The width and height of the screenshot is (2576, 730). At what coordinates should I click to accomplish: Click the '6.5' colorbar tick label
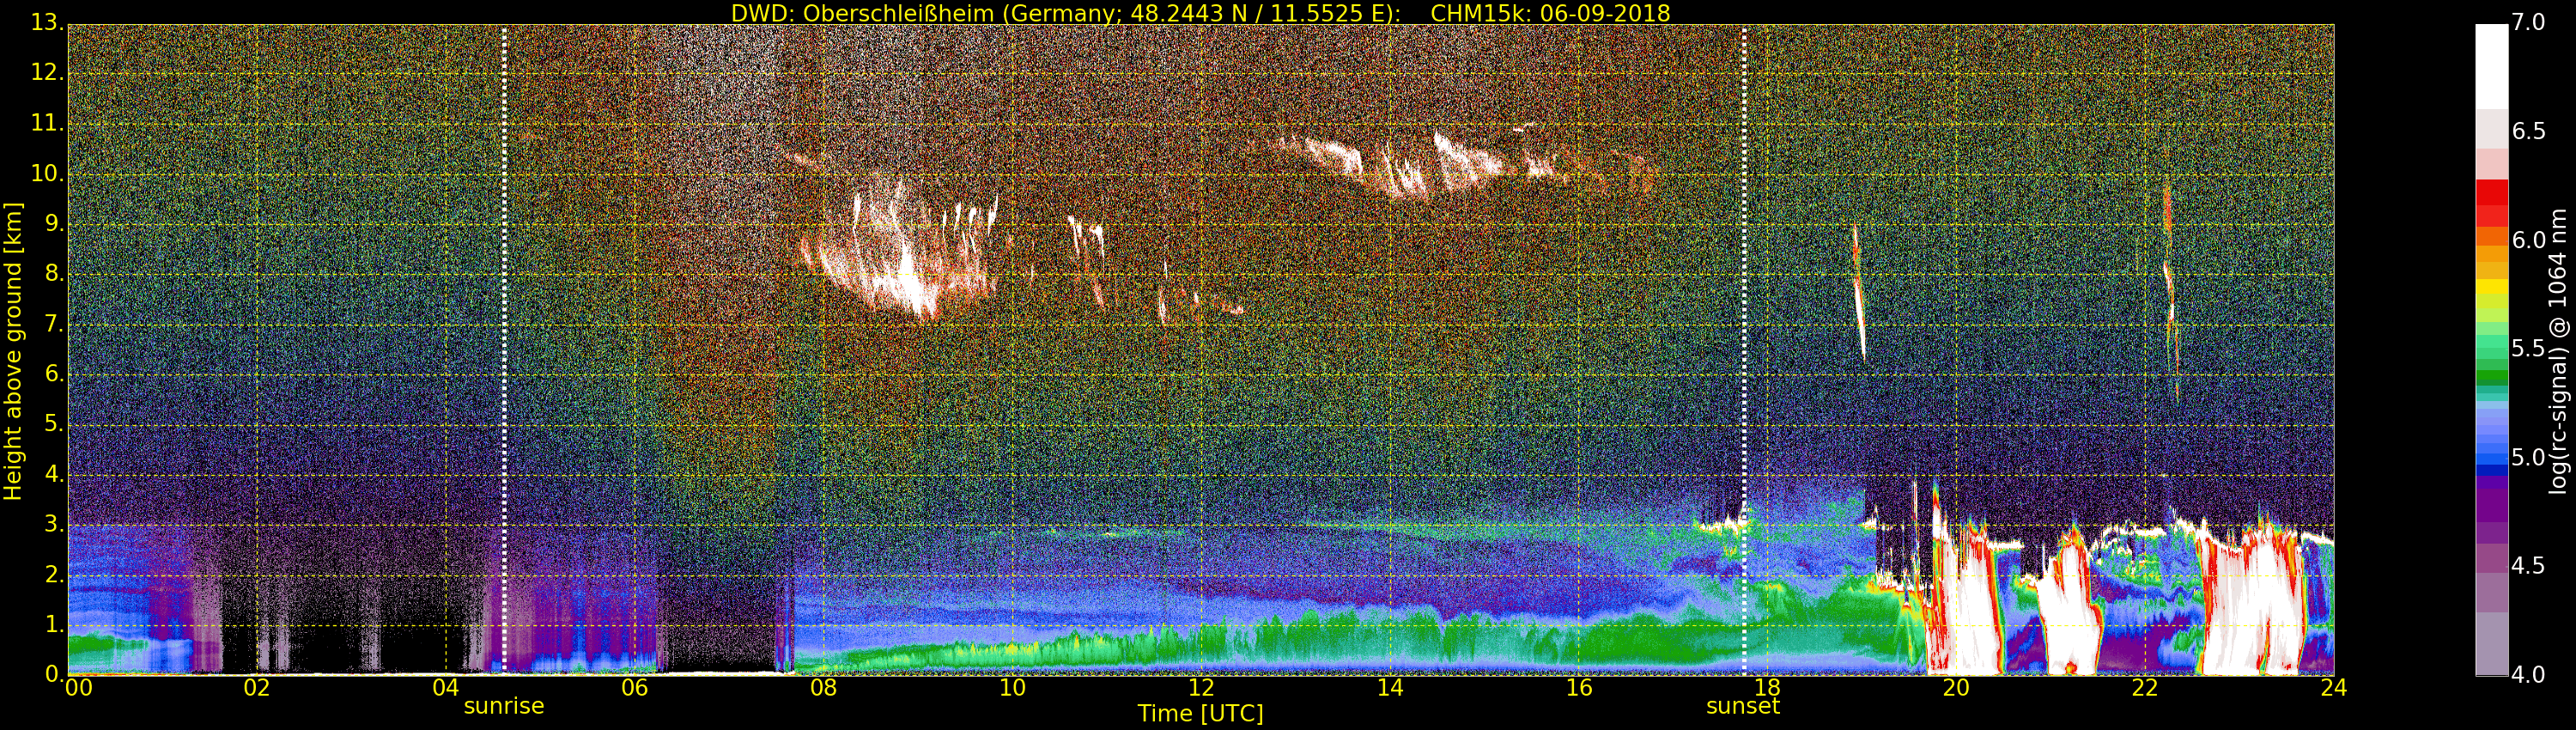2528,131
